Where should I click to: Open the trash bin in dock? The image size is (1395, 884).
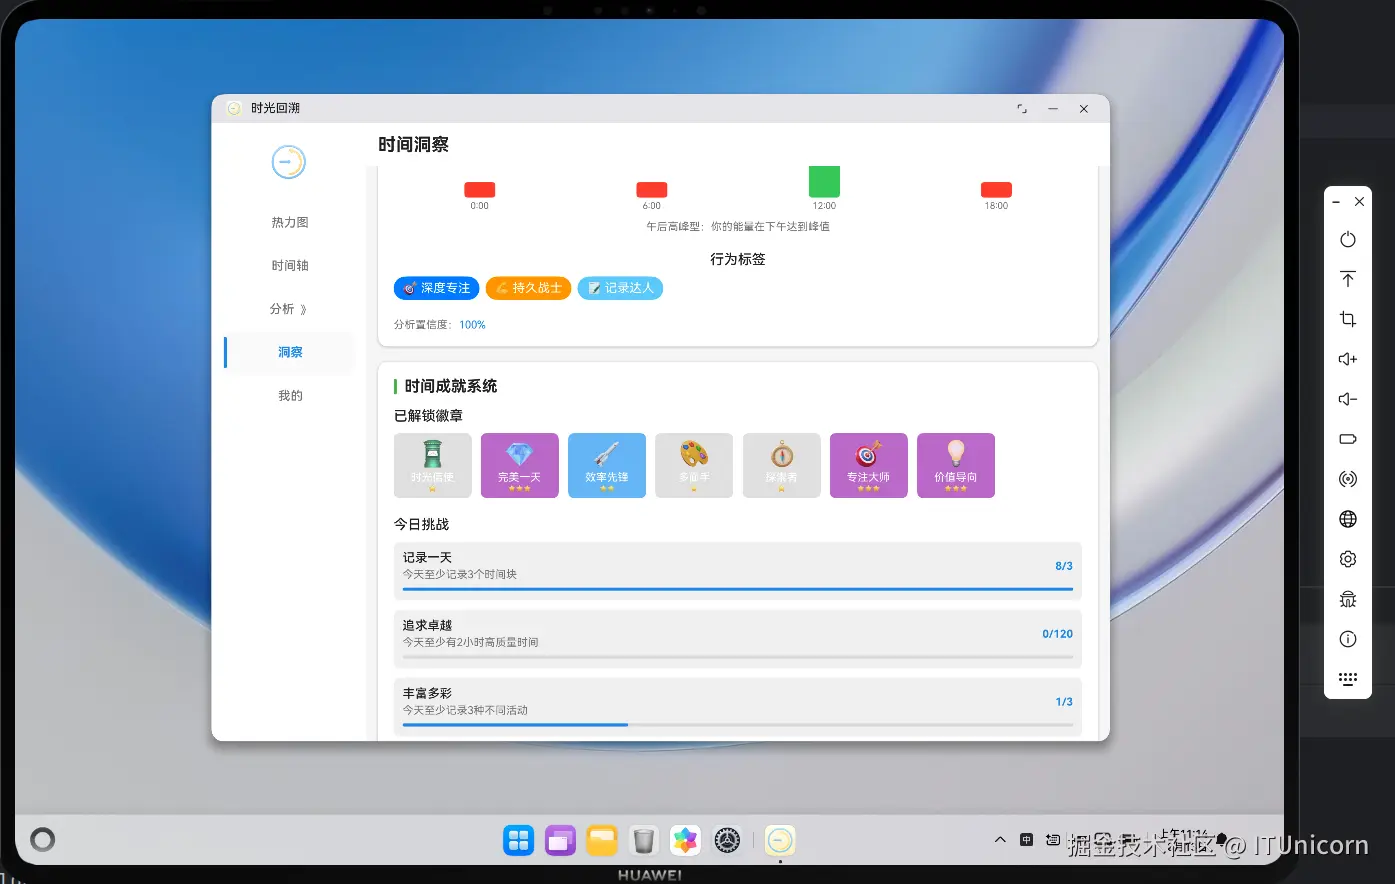(644, 841)
